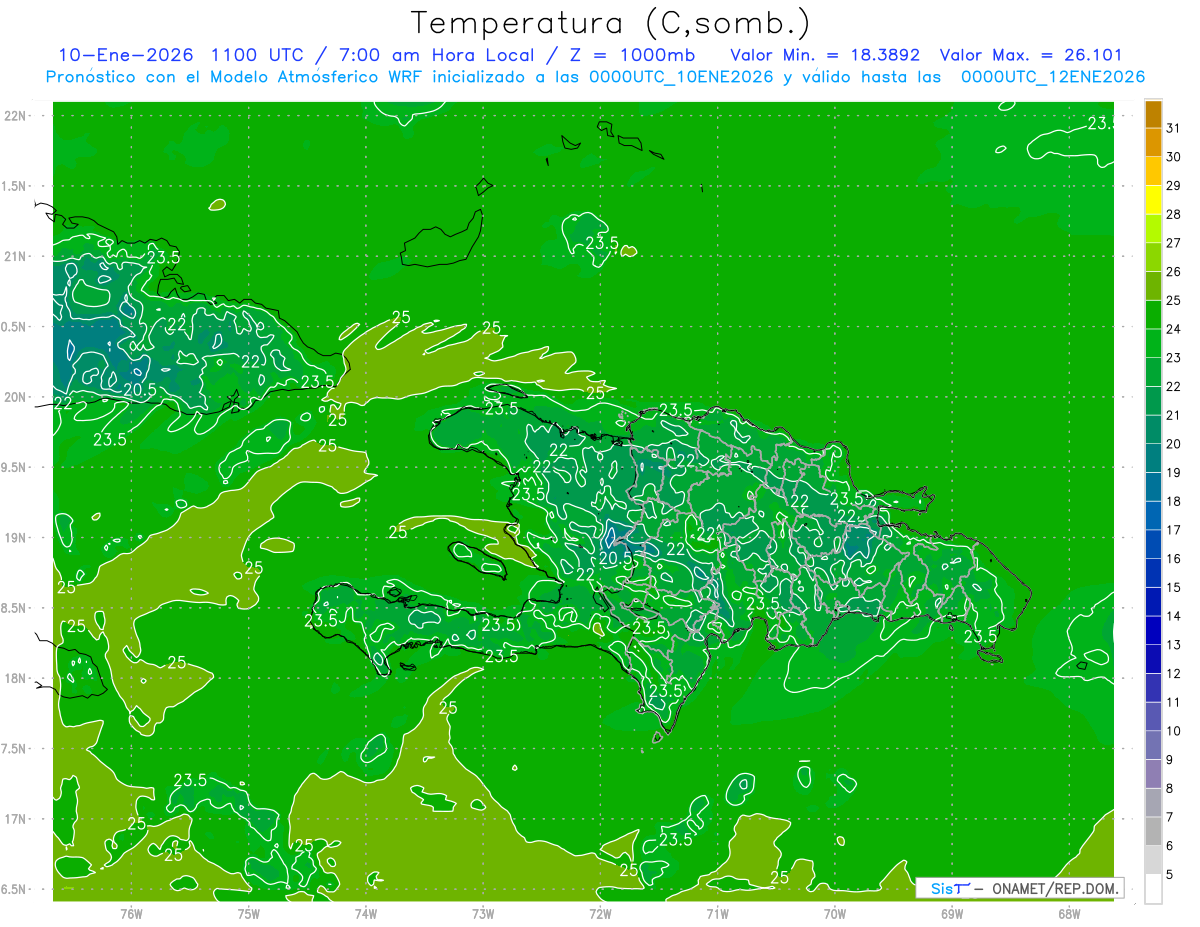The width and height of the screenshot is (1200, 927).
Task: Click the color scale number 5
Action: (1170, 875)
